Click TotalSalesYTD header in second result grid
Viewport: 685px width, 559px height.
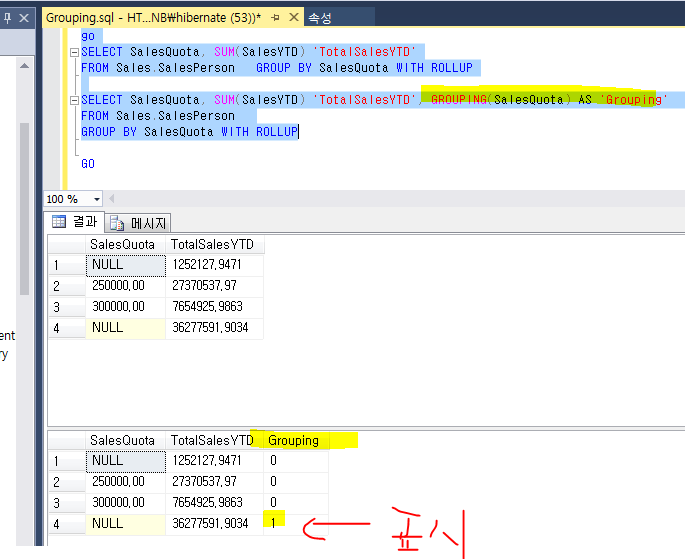(214, 440)
